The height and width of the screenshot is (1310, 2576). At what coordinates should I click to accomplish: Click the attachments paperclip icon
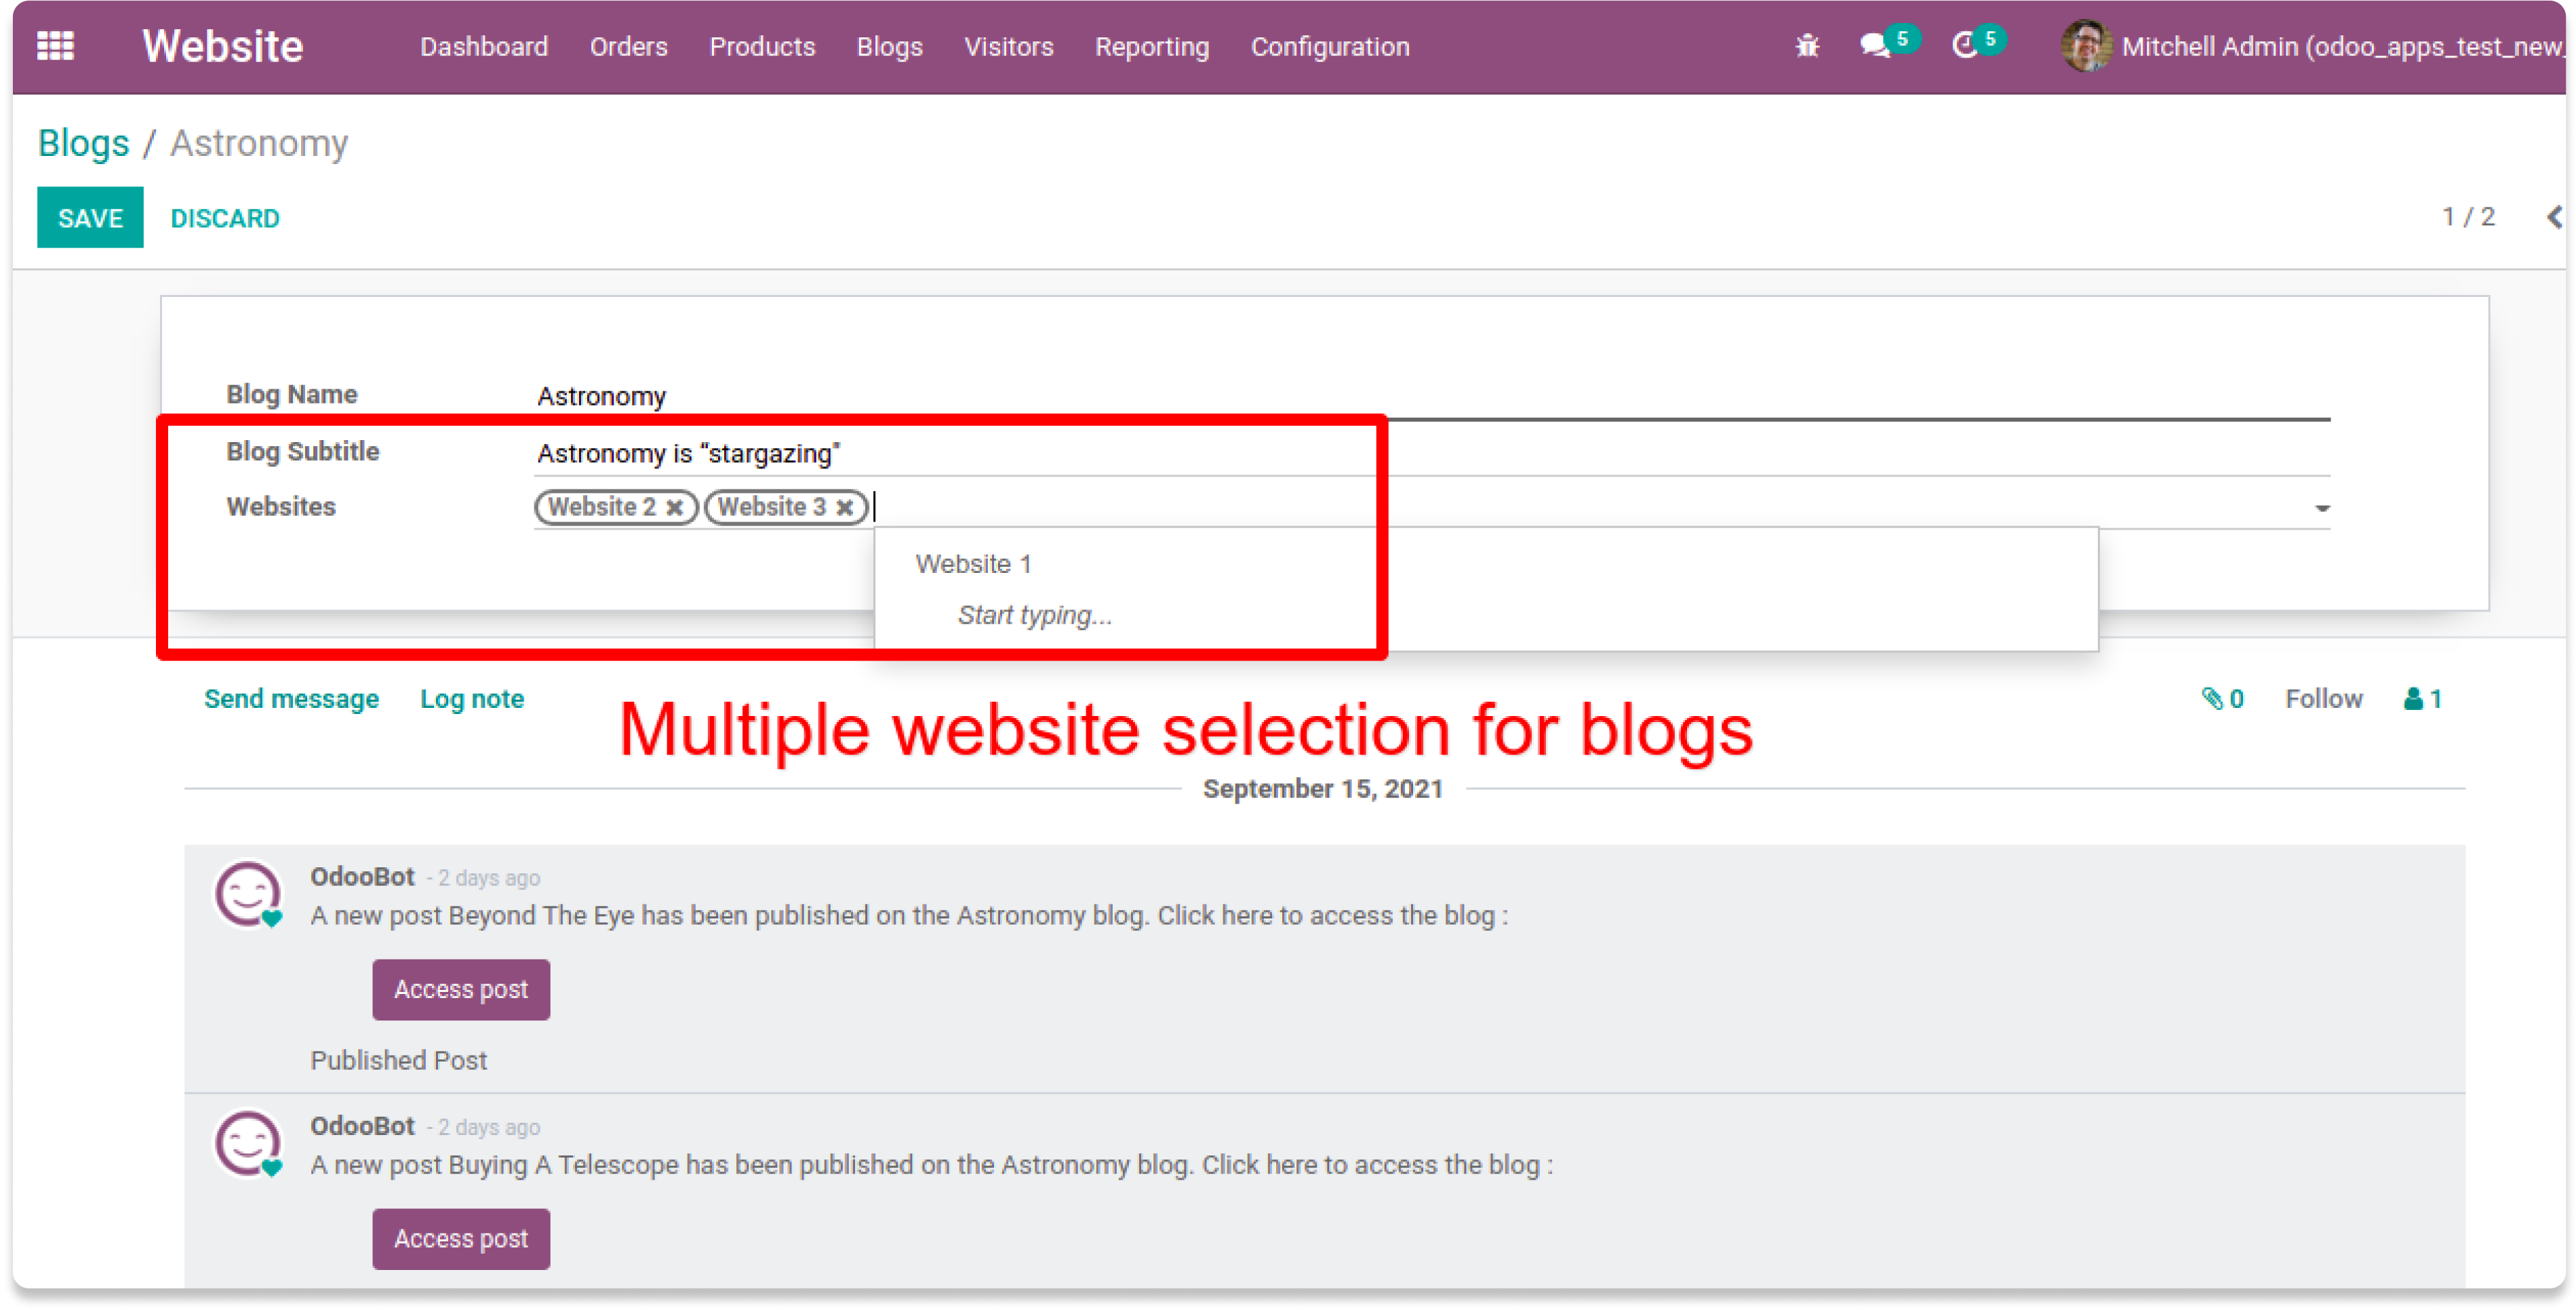pos(2213,698)
